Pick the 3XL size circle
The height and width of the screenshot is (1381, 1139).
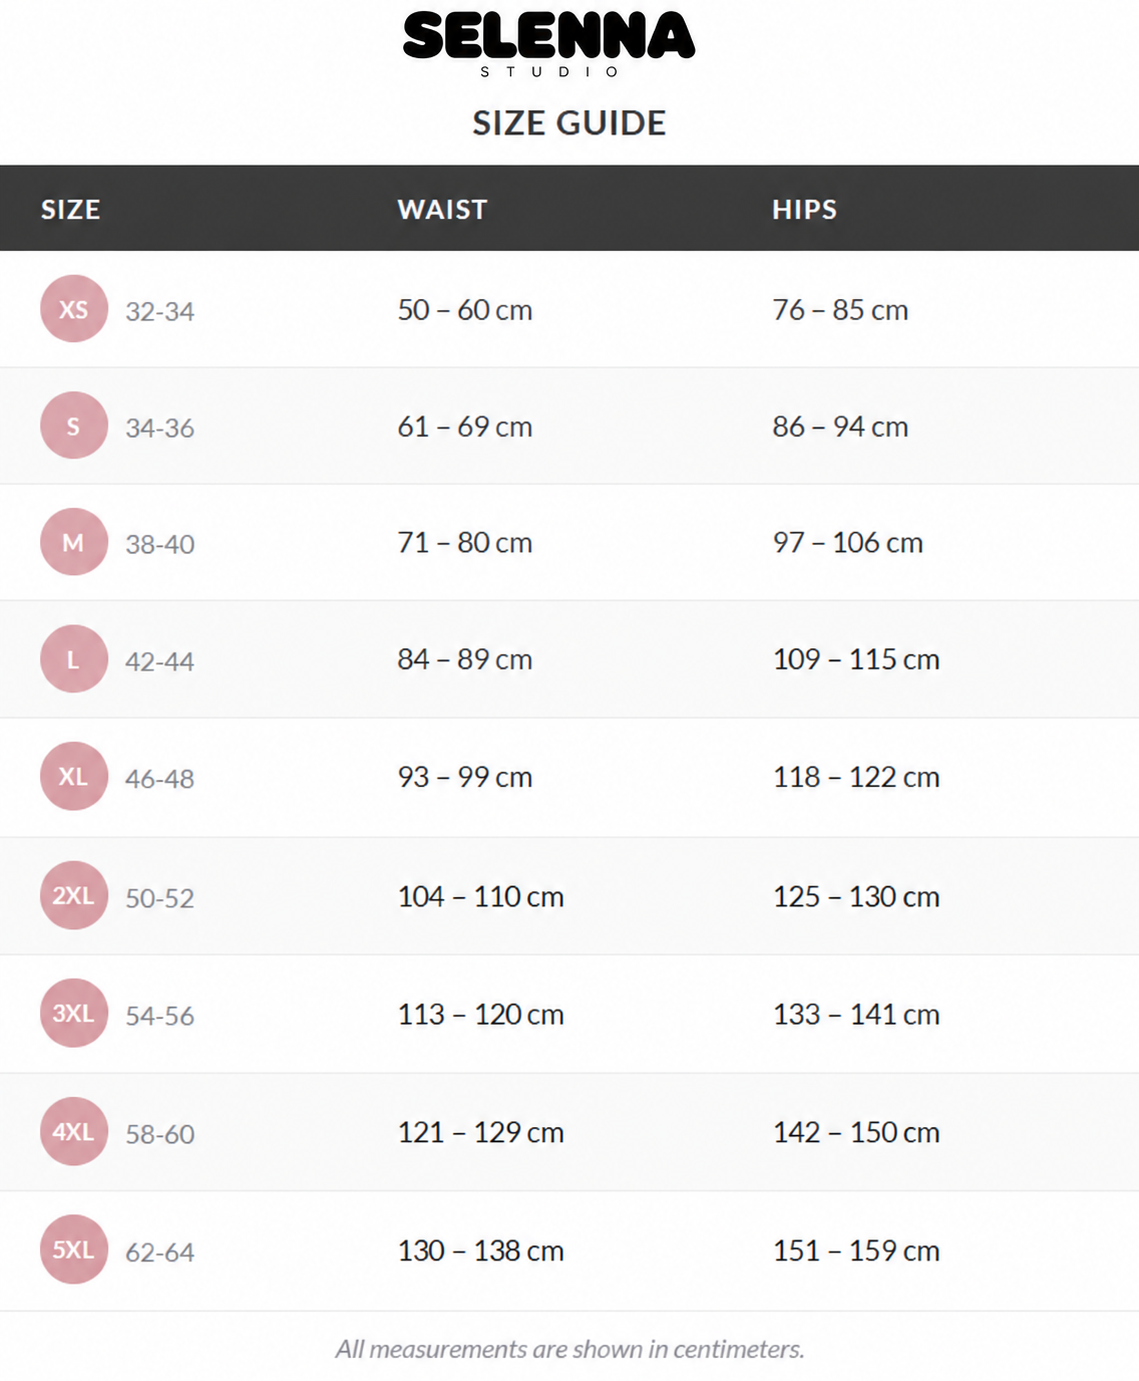click(74, 1013)
